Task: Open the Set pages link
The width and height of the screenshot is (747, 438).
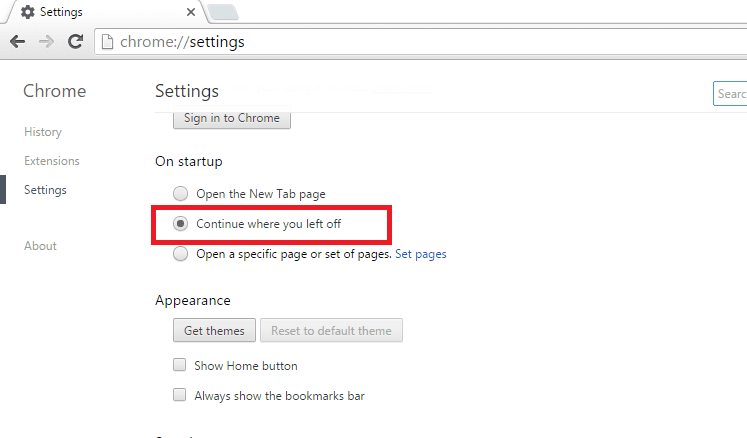Action: (421, 254)
